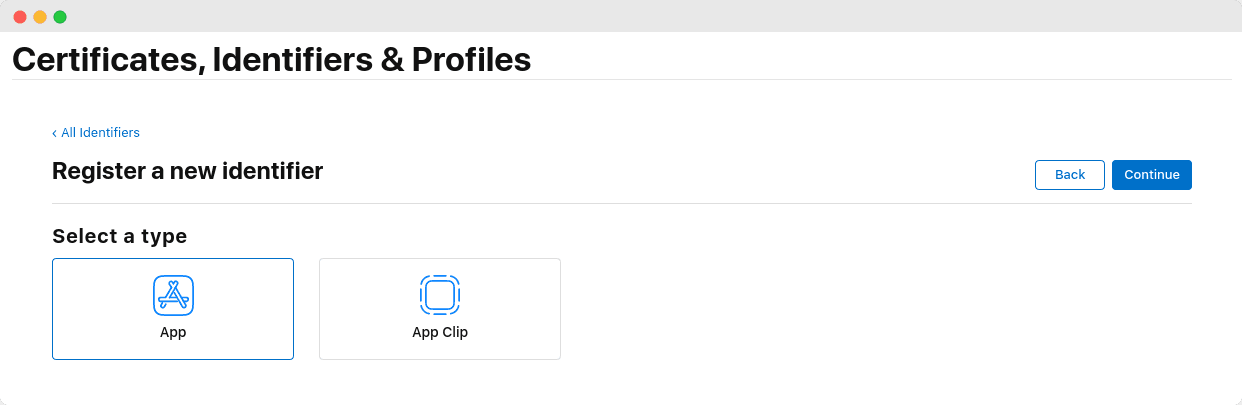The height and width of the screenshot is (405, 1242).
Task: Click the Certificates, Identifiers & Profiles title
Action: click(271, 60)
